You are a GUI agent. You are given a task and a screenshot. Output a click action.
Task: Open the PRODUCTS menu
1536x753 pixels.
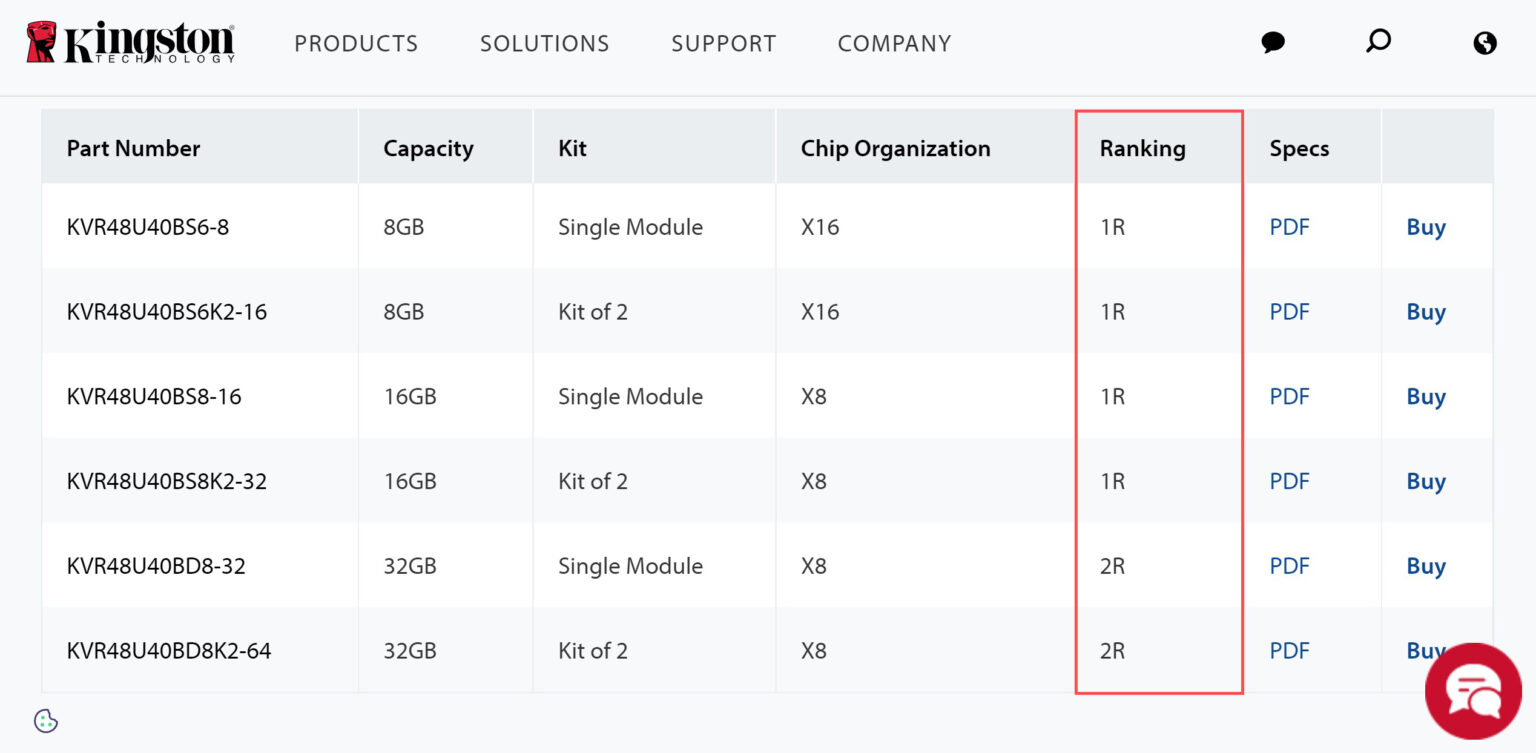[356, 43]
